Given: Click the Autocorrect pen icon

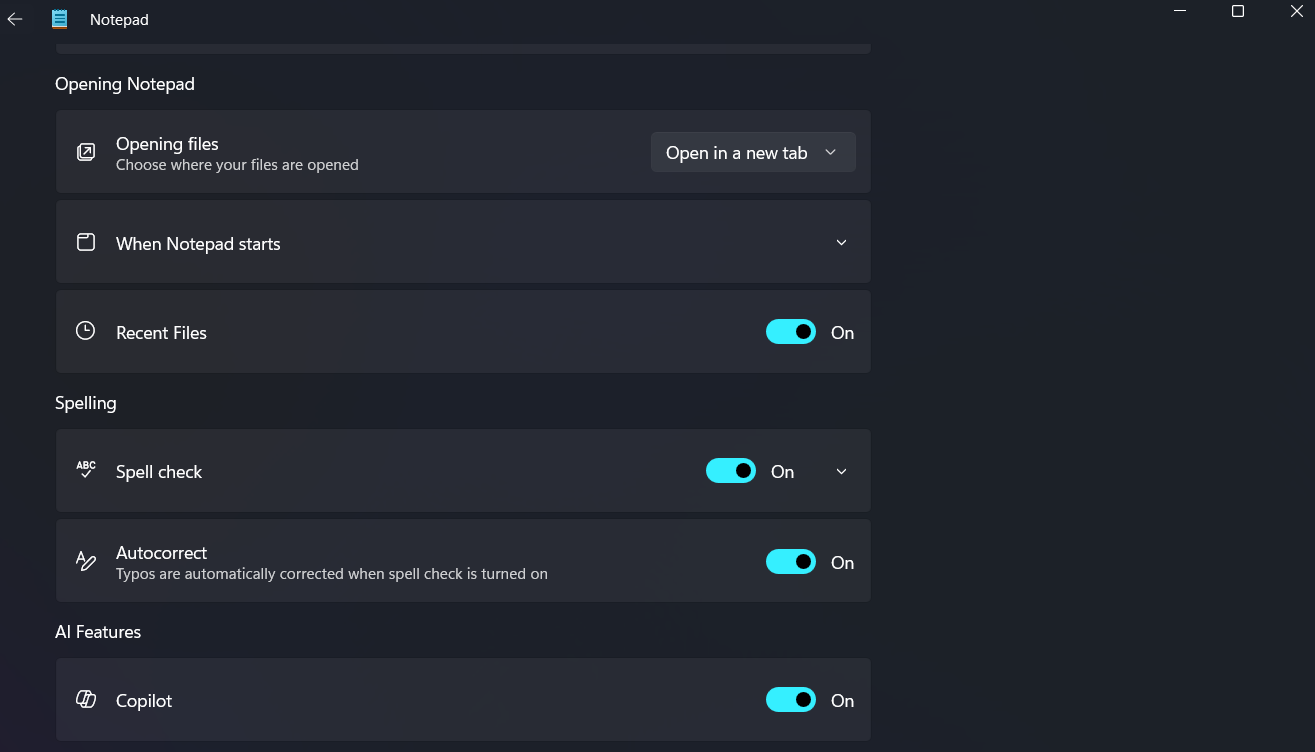Looking at the screenshot, I should pos(86,561).
